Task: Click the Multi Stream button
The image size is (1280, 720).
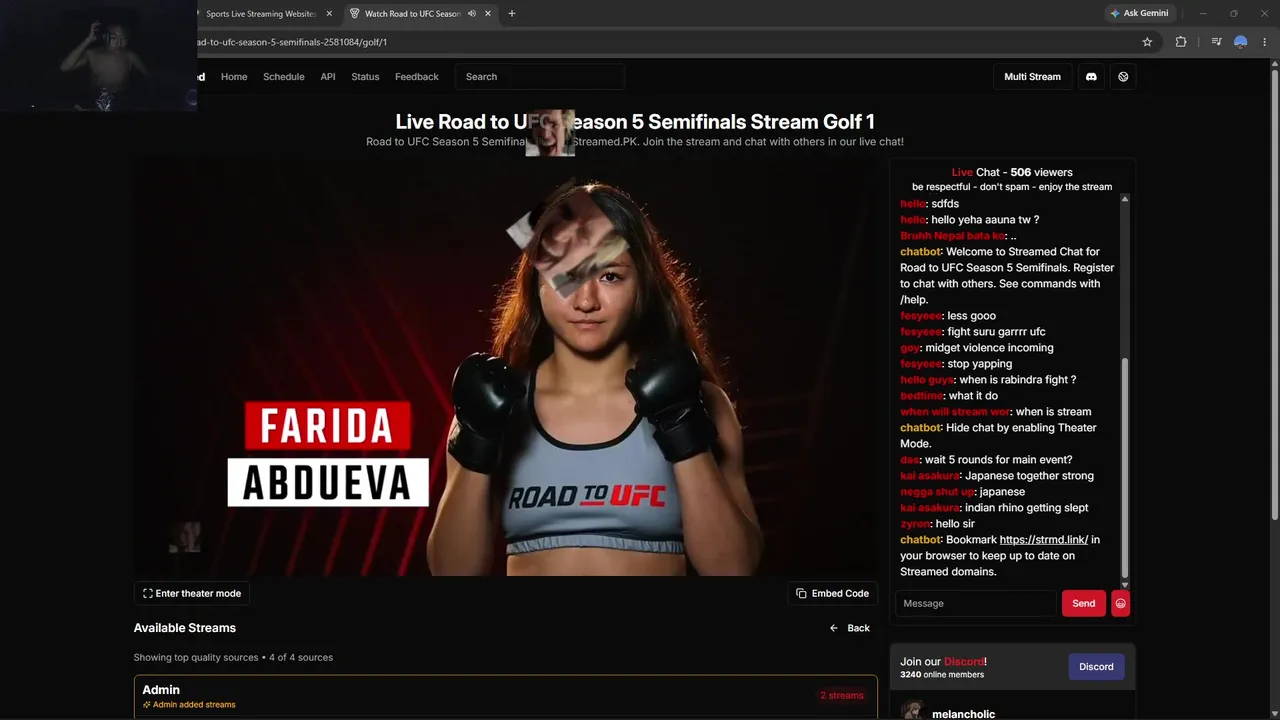Action: [1032, 77]
